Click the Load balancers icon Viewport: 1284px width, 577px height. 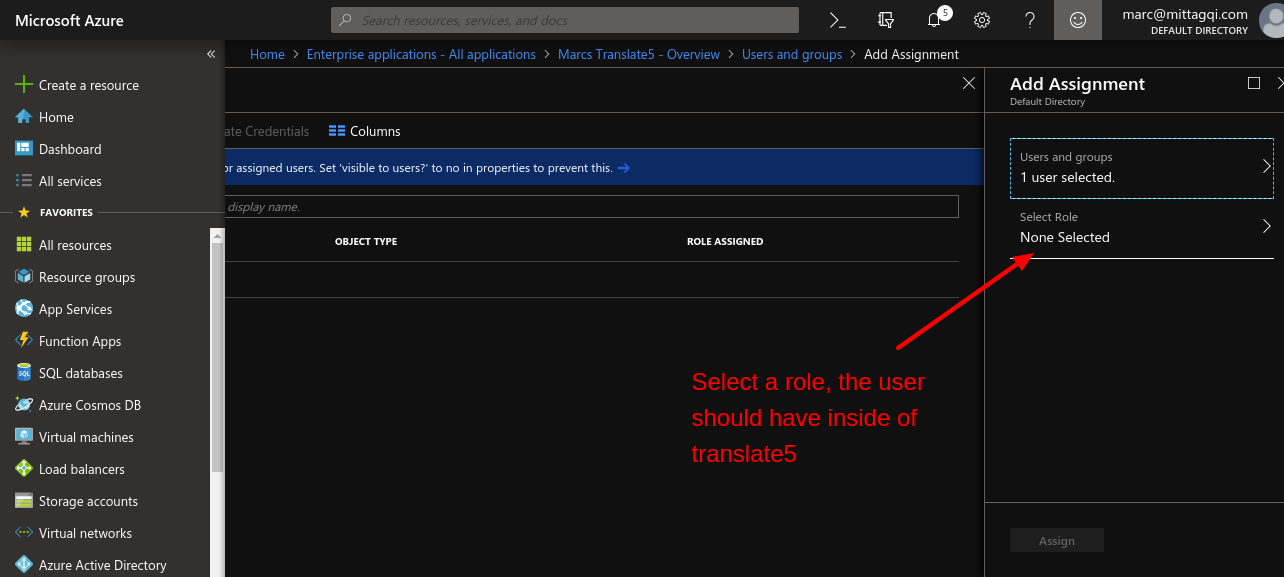tap(24, 469)
